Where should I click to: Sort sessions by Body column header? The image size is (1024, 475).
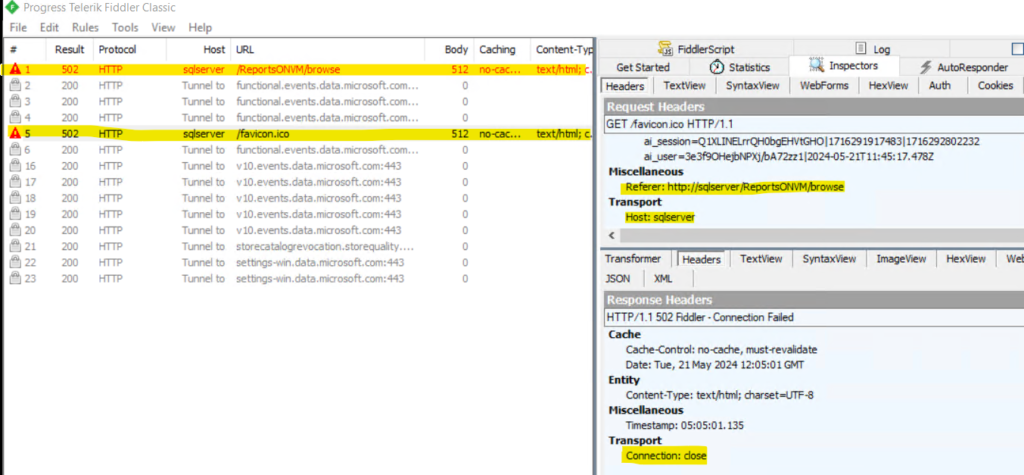click(449, 50)
